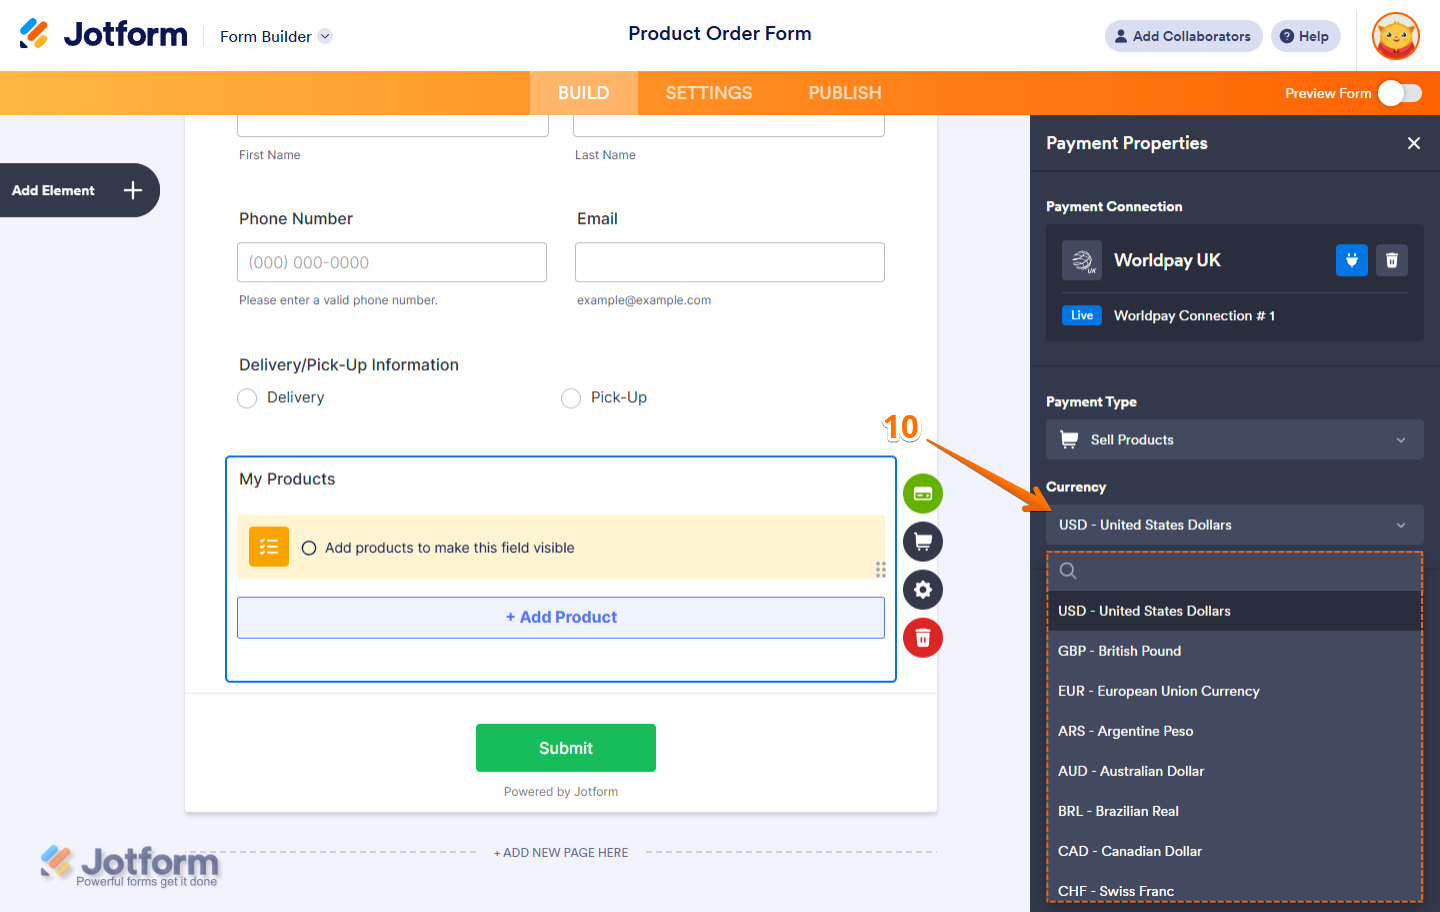Remove Worldpay UK connection with trash icon
Image resolution: width=1440 pixels, height=912 pixels.
(x=1391, y=260)
